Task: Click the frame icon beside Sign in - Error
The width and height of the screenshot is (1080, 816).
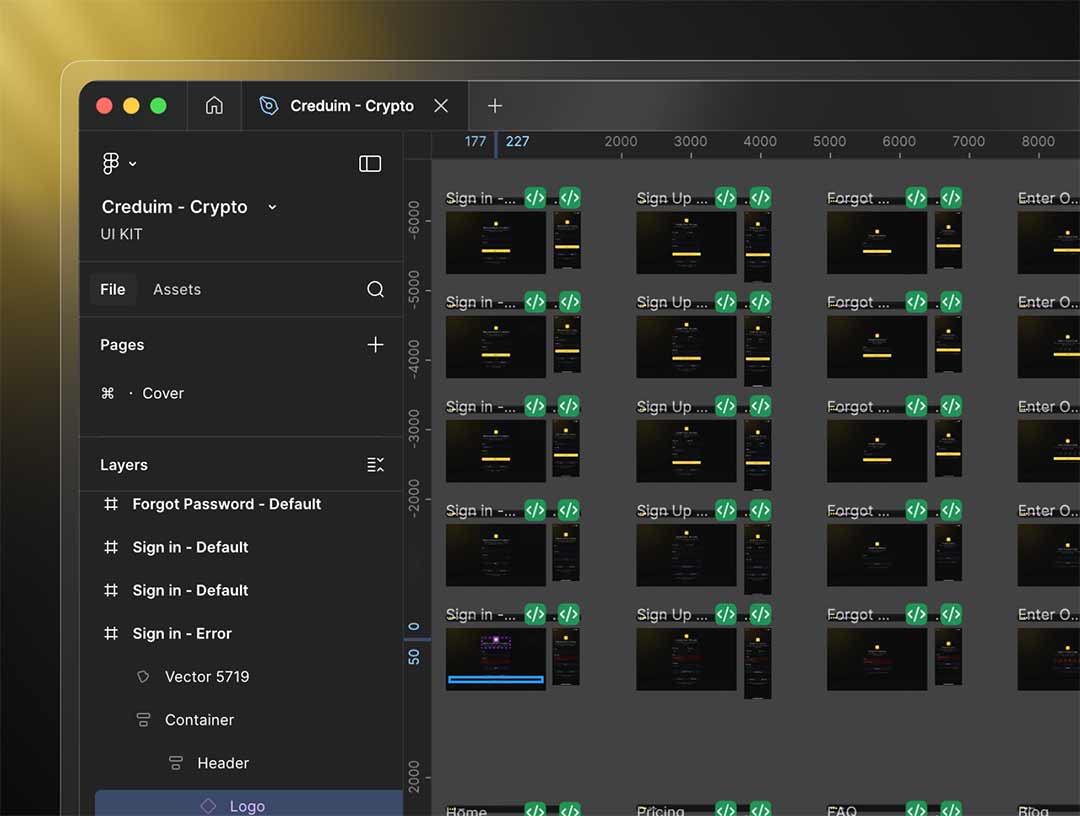Action: tap(111, 634)
